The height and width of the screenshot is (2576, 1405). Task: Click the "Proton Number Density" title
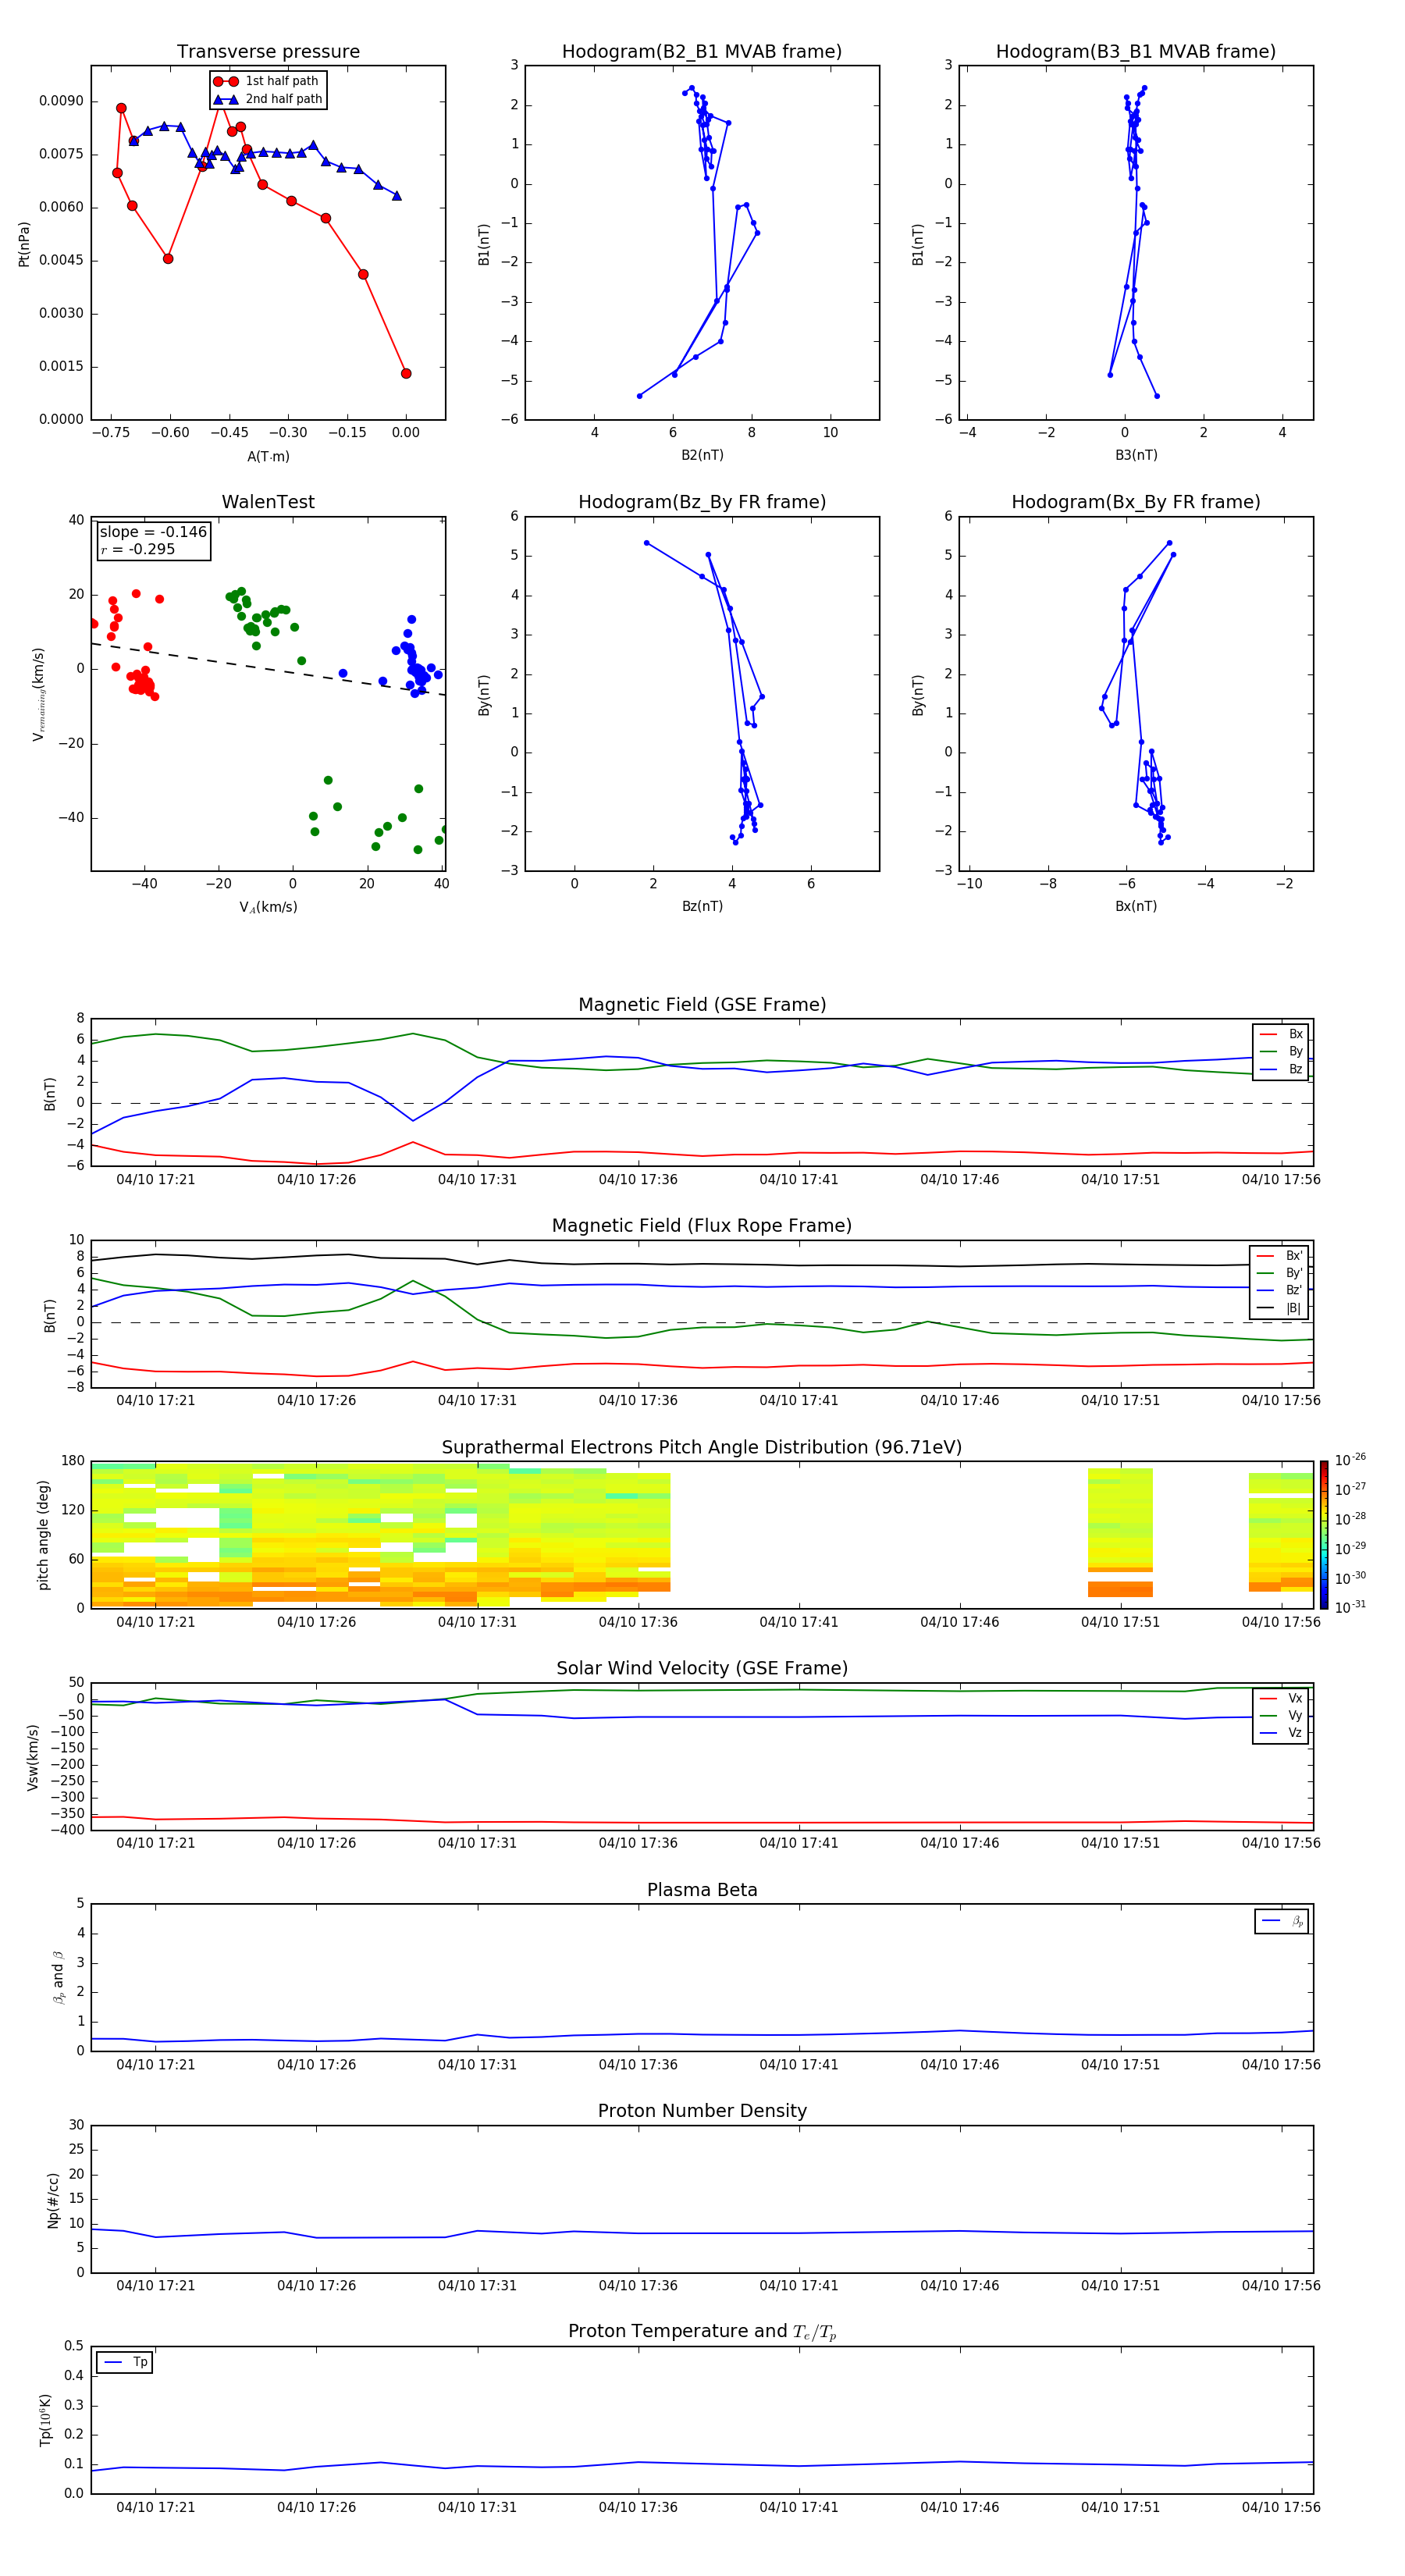point(702,2111)
